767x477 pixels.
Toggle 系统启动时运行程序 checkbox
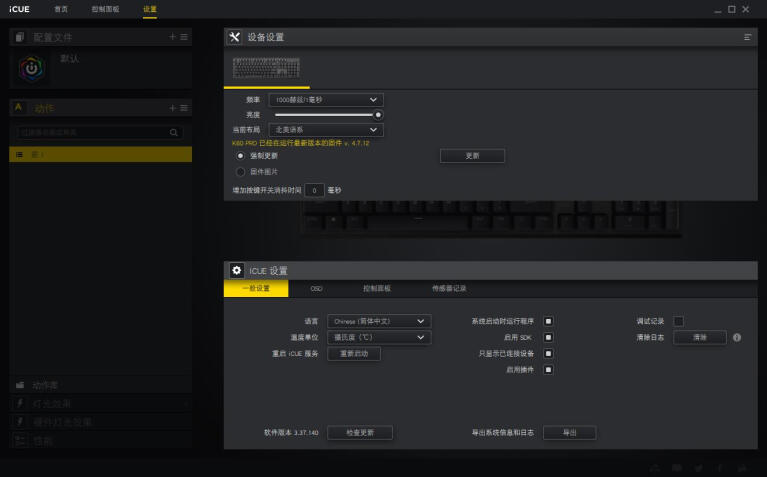548,321
